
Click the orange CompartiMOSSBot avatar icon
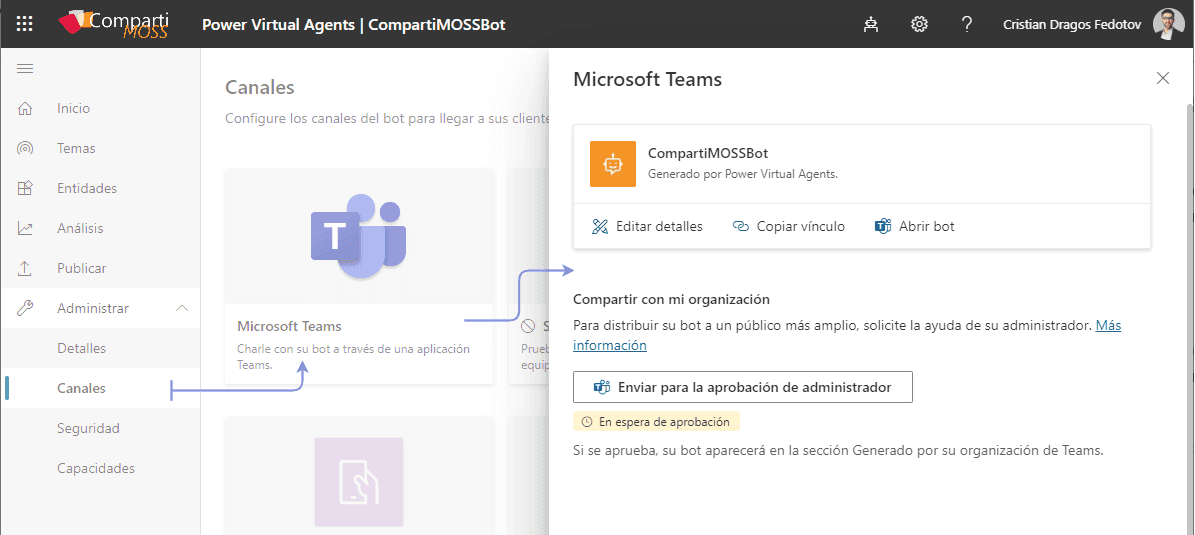(x=613, y=164)
